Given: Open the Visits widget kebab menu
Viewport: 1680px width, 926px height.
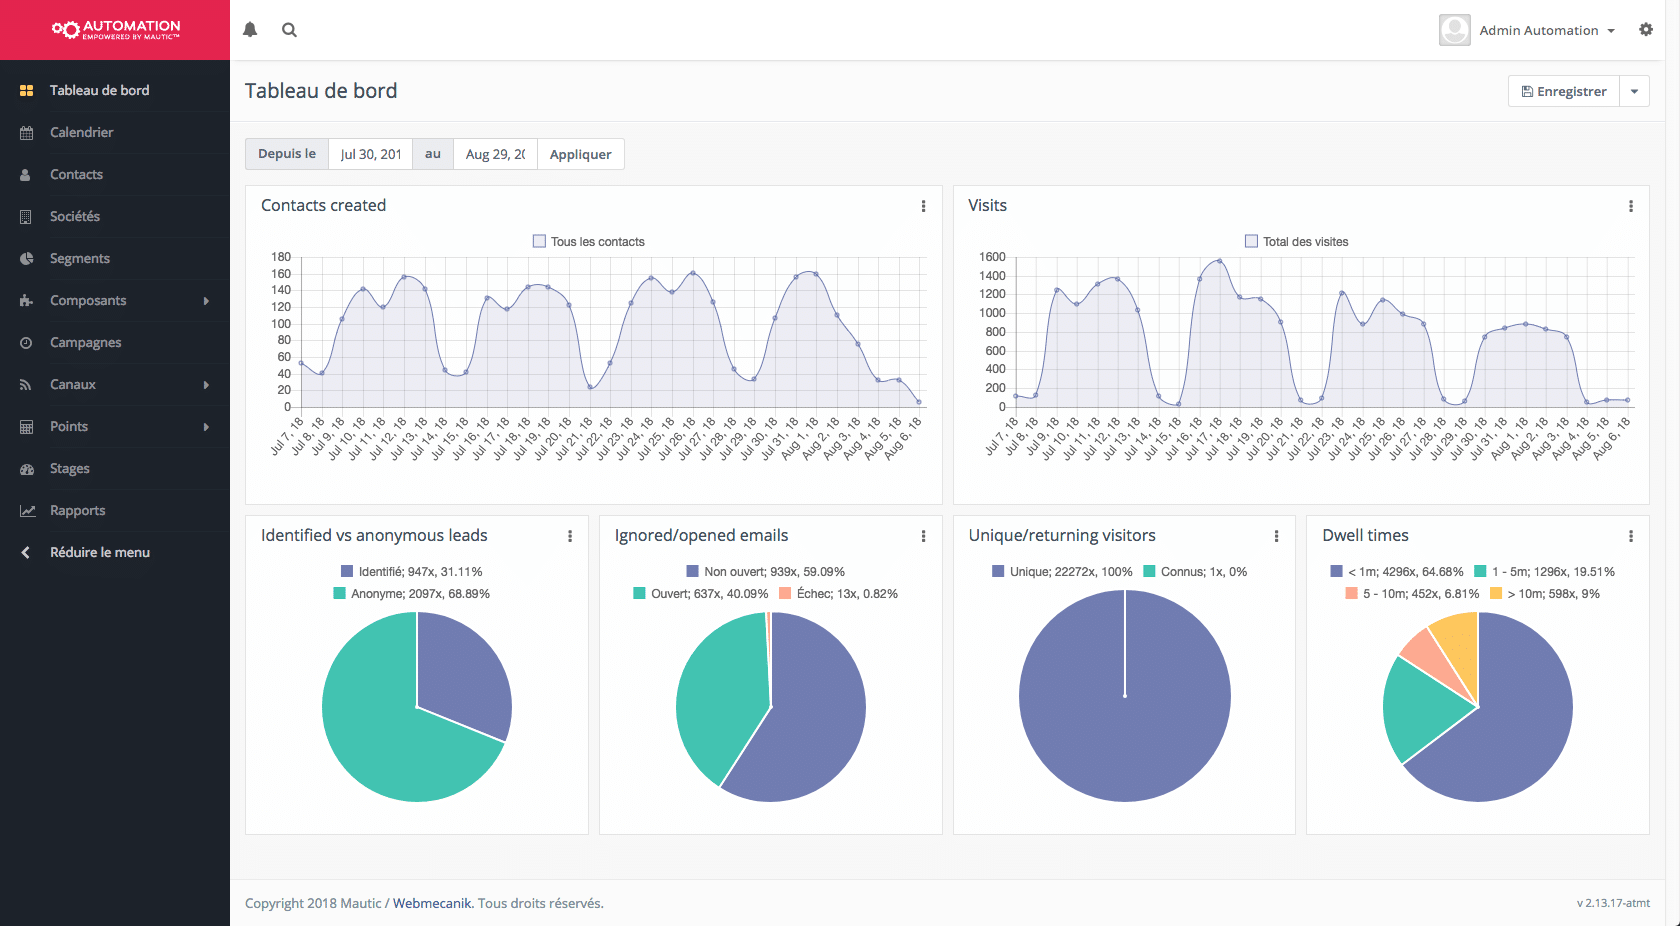Looking at the screenshot, I should click(x=1631, y=206).
